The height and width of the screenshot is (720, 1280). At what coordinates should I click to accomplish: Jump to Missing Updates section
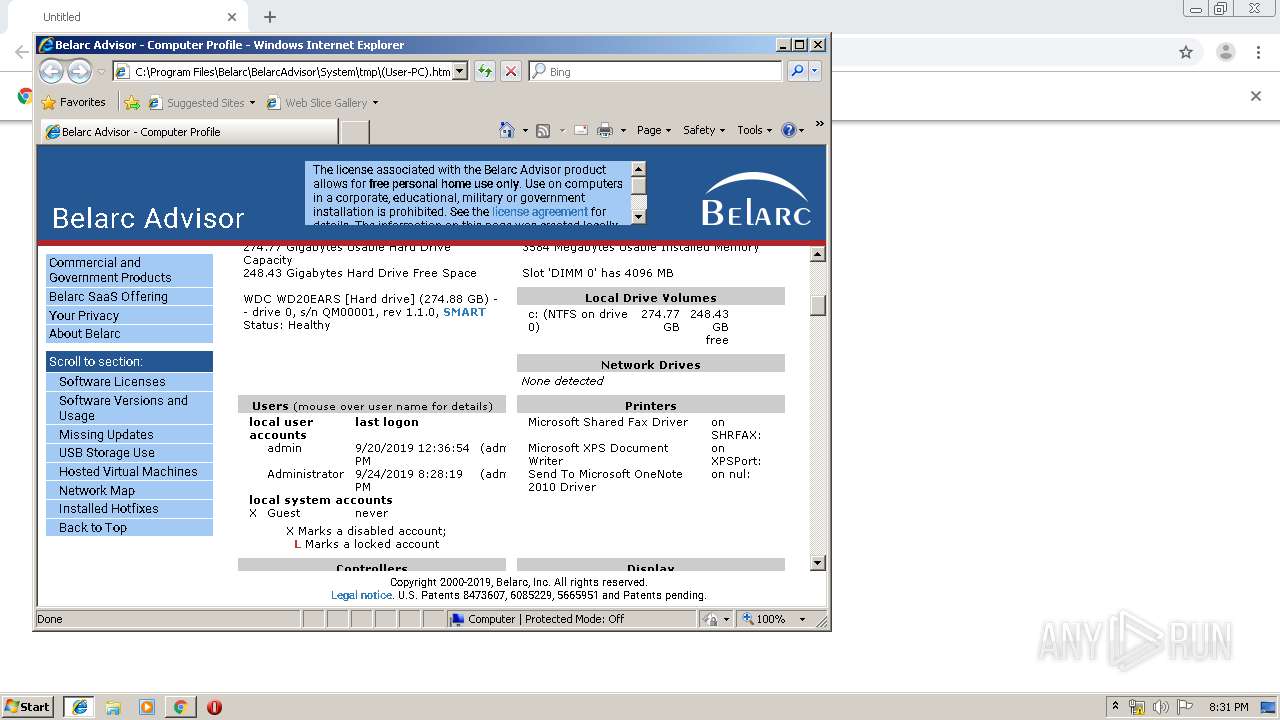(x=129, y=435)
